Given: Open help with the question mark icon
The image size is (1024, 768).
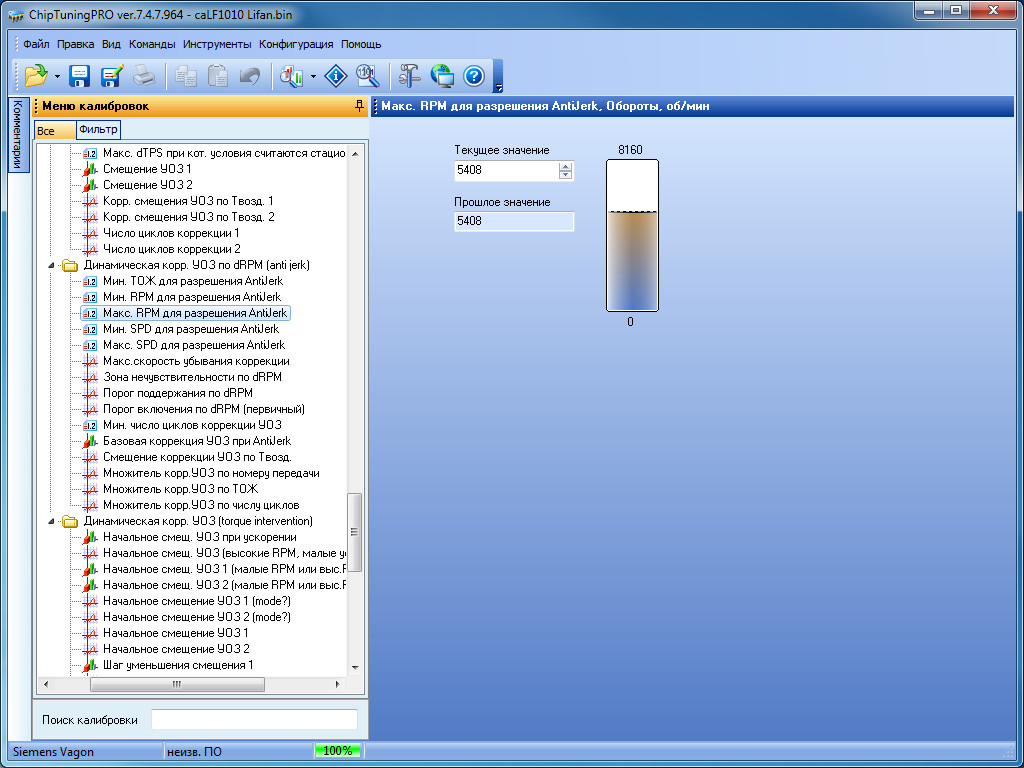Looking at the screenshot, I should pyautogui.click(x=473, y=76).
